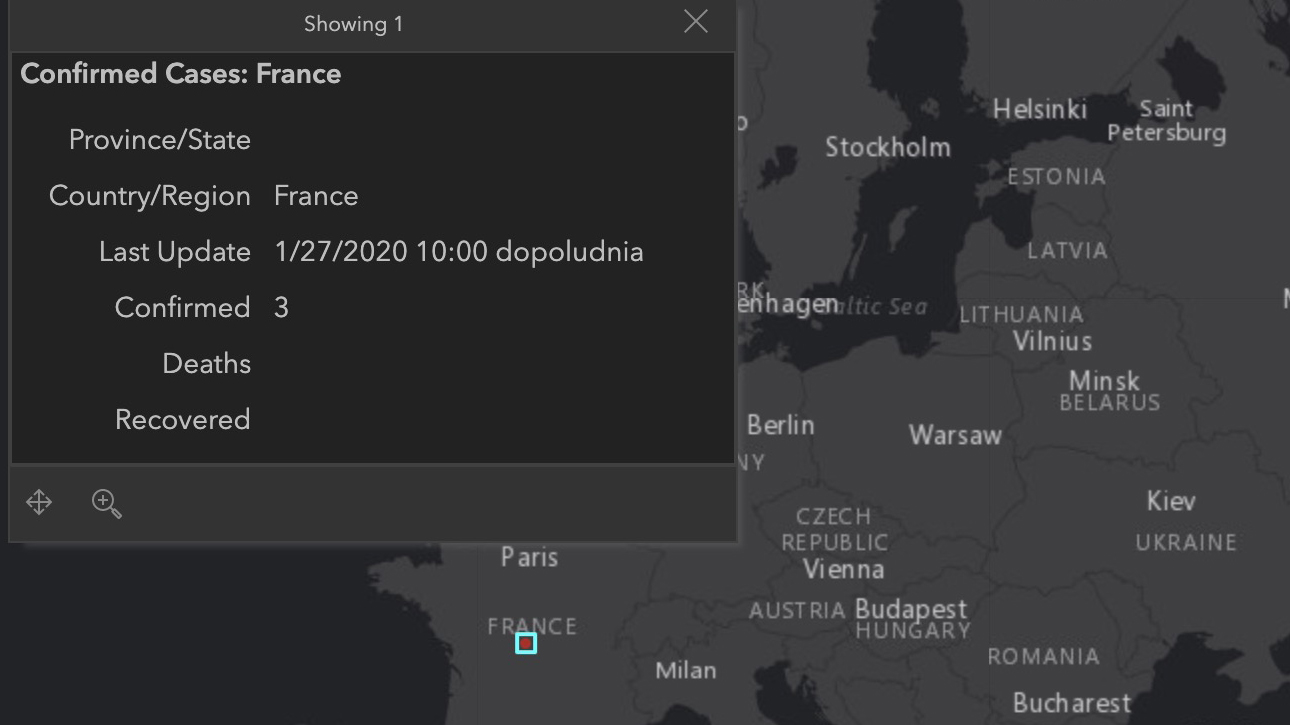Click the Confirmed value 3

click(281, 307)
